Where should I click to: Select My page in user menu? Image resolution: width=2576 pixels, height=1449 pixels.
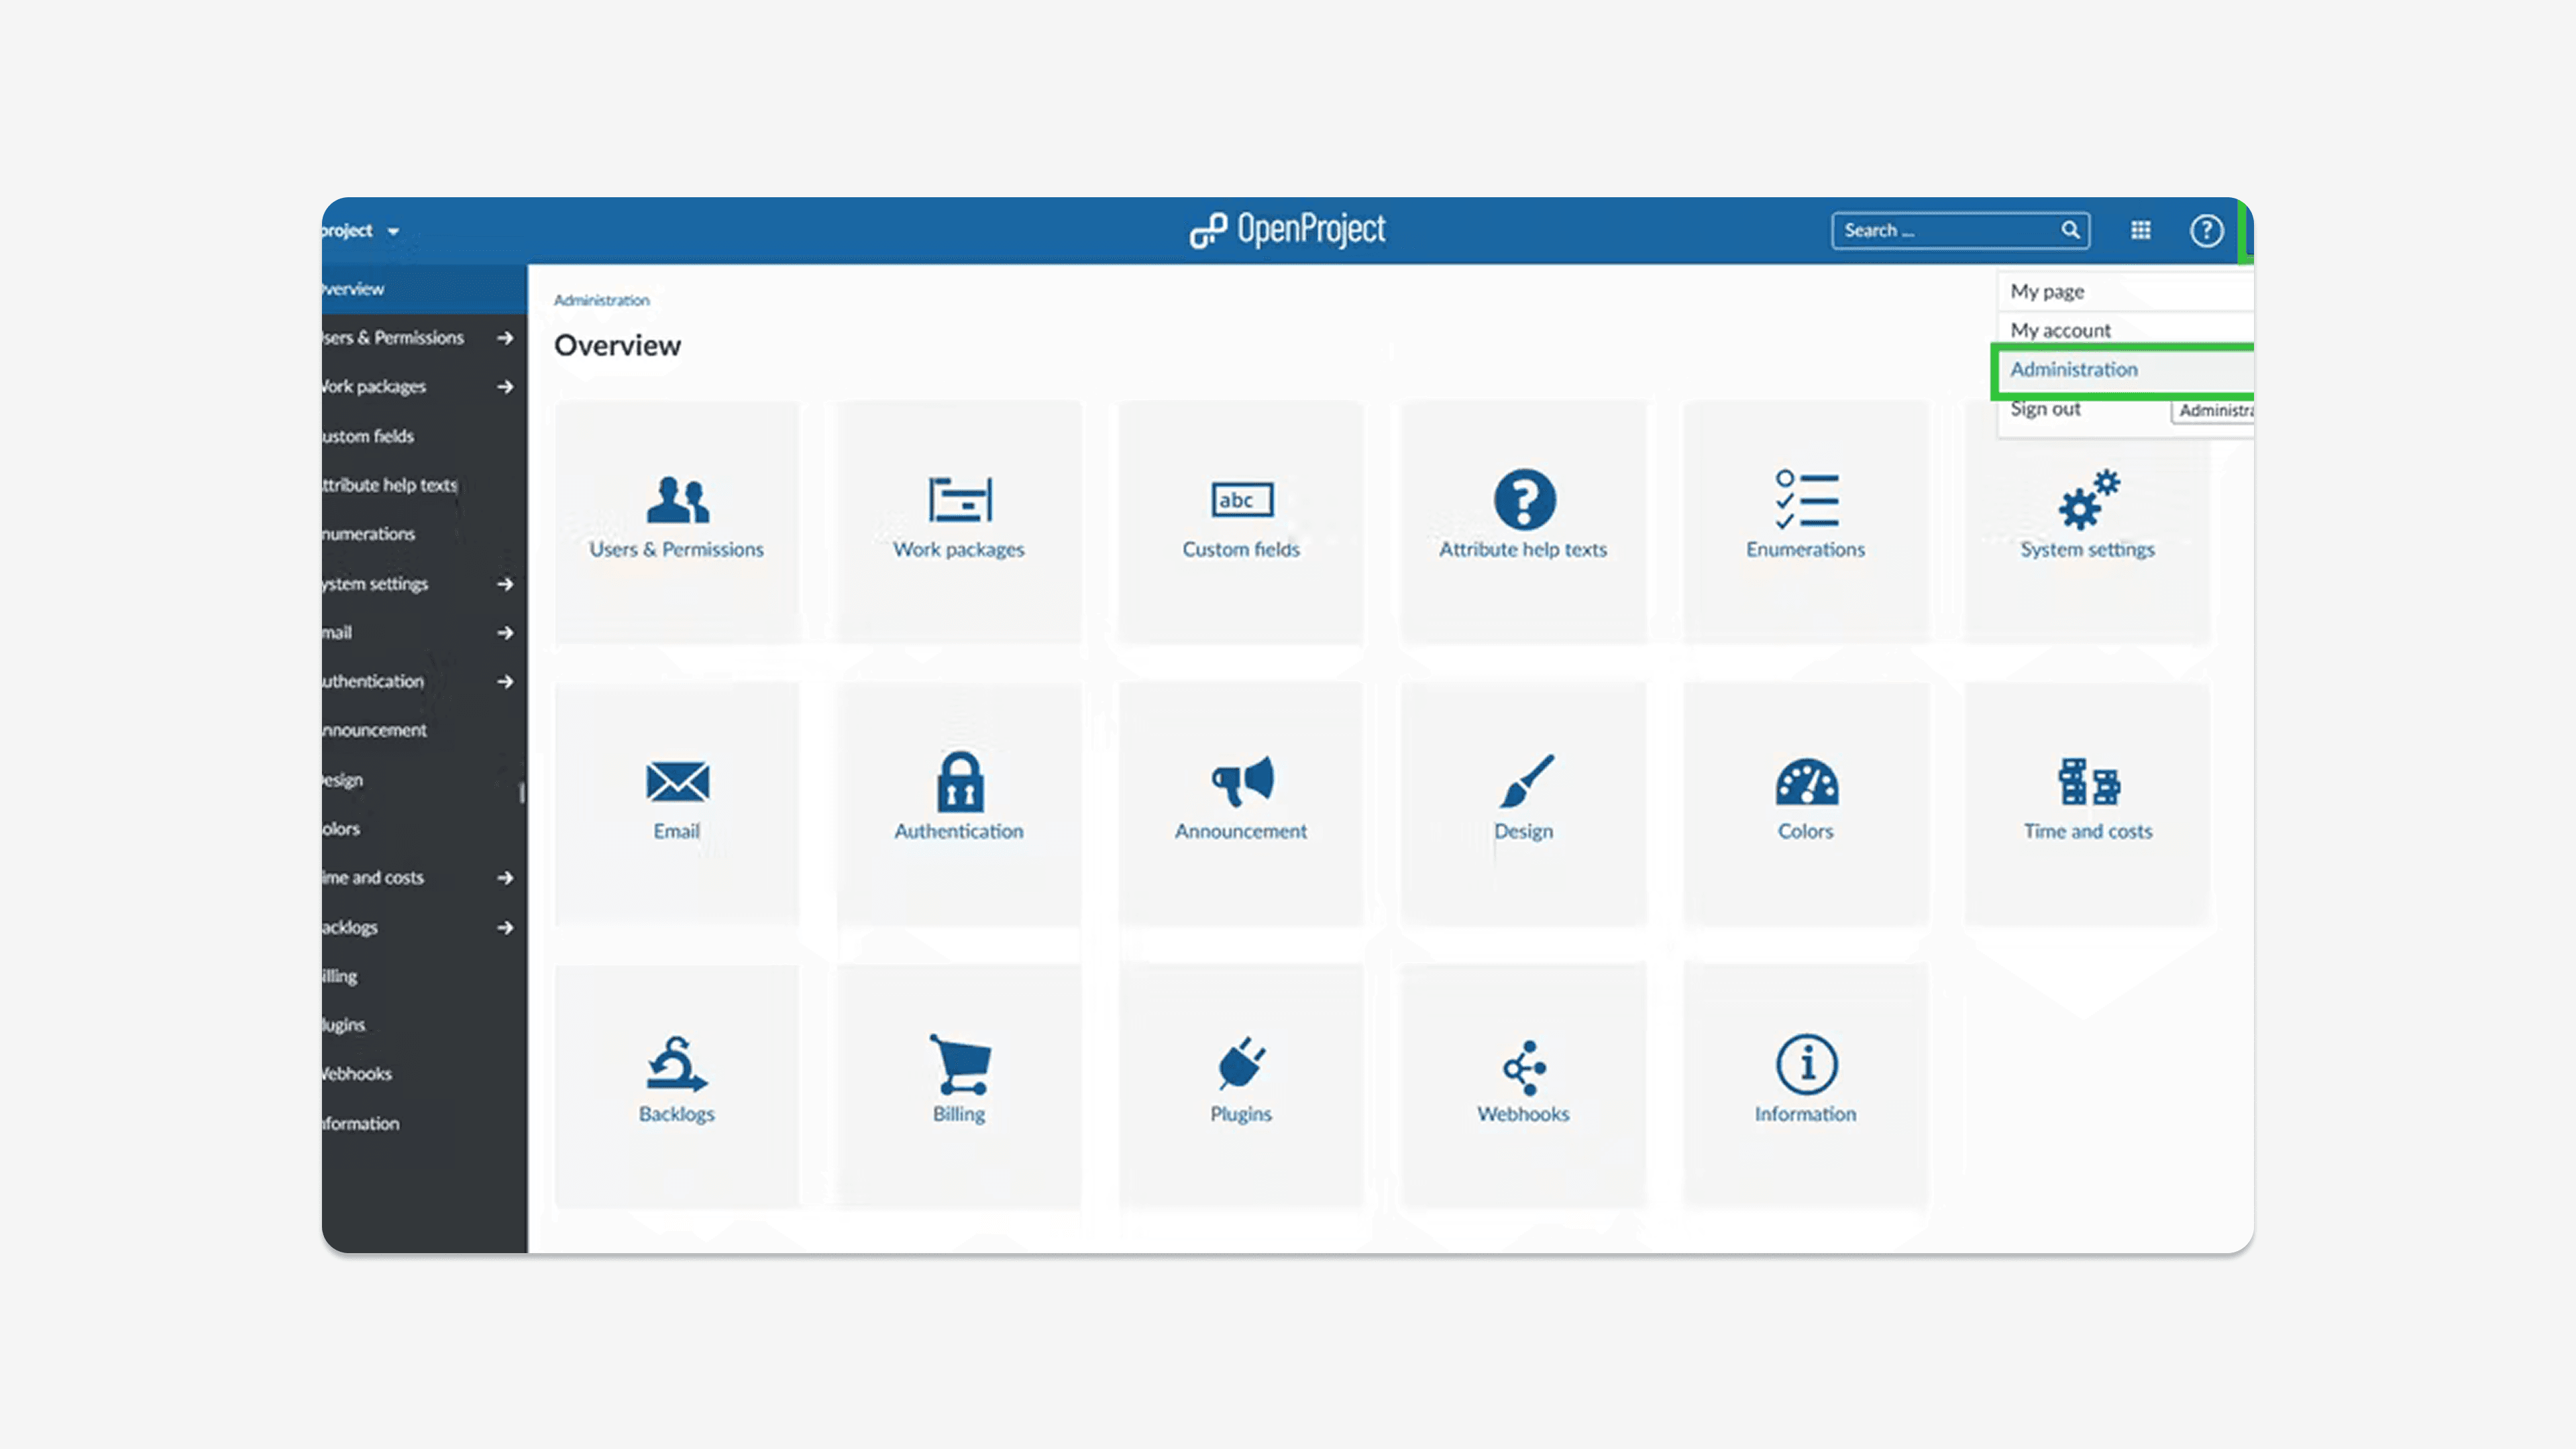coord(2126,291)
